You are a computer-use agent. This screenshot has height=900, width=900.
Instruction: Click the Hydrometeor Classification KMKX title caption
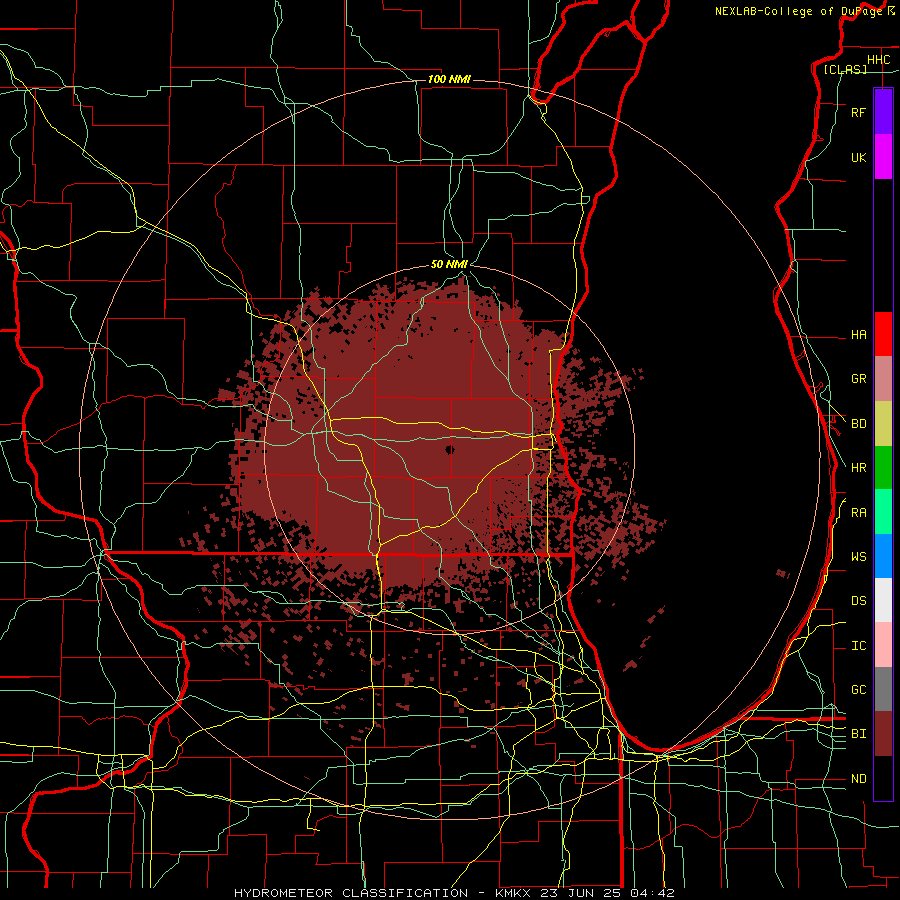pos(454,893)
